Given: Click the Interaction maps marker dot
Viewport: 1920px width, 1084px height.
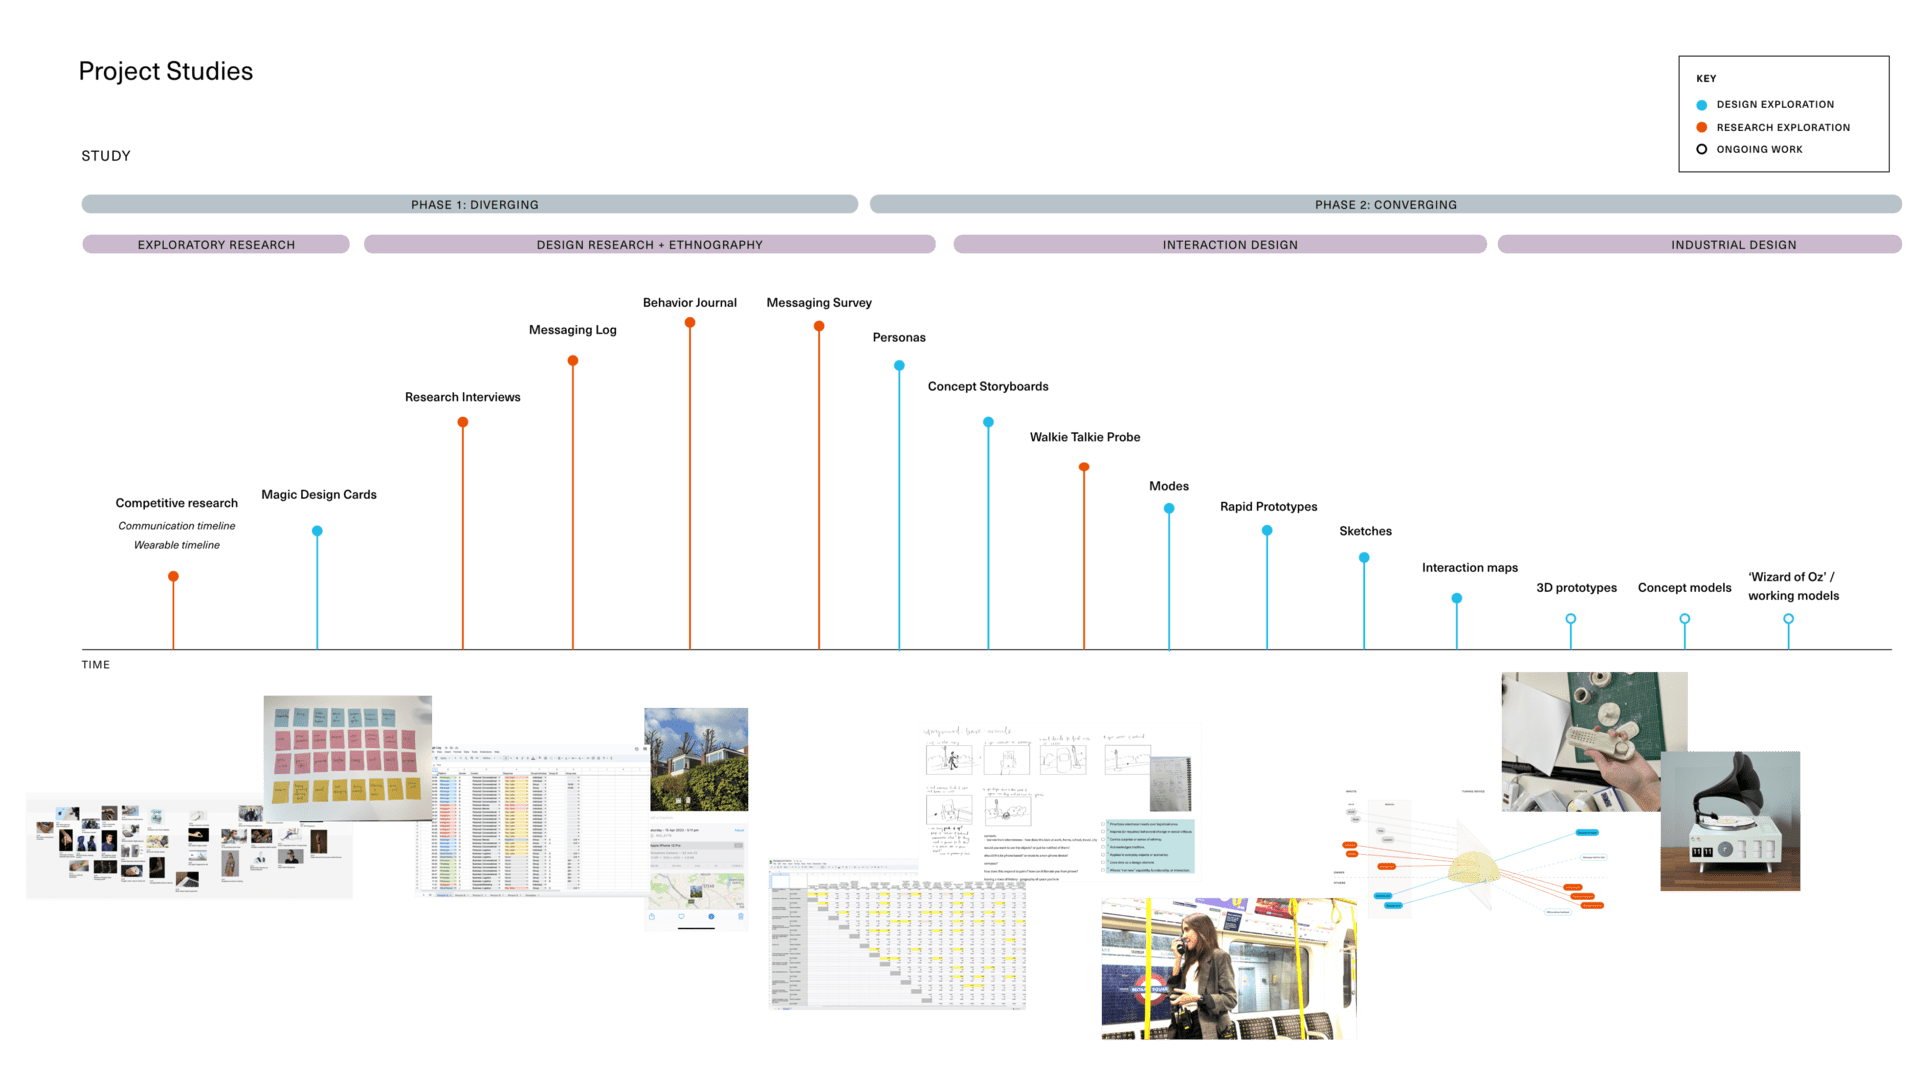Looking at the screenshot, I should click(x=1457, y=598).
